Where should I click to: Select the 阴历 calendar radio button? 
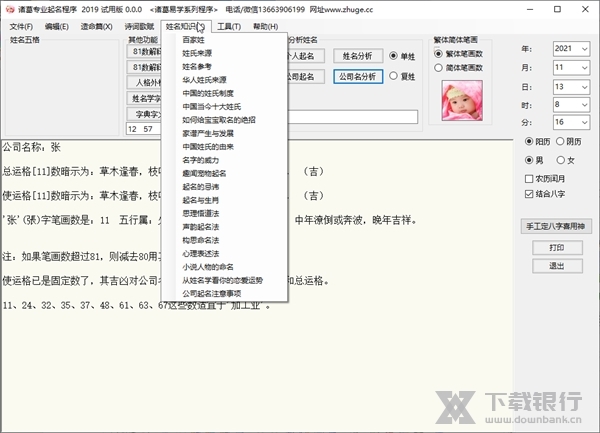(x=560, y=142)
